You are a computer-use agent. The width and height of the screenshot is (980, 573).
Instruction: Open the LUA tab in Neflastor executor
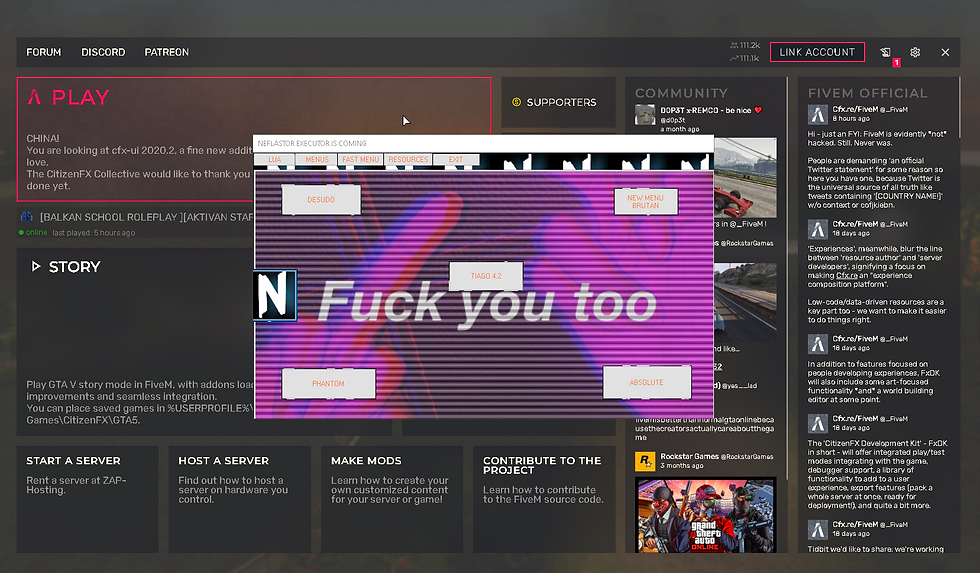pyautogui.click(x=274, y=159)
